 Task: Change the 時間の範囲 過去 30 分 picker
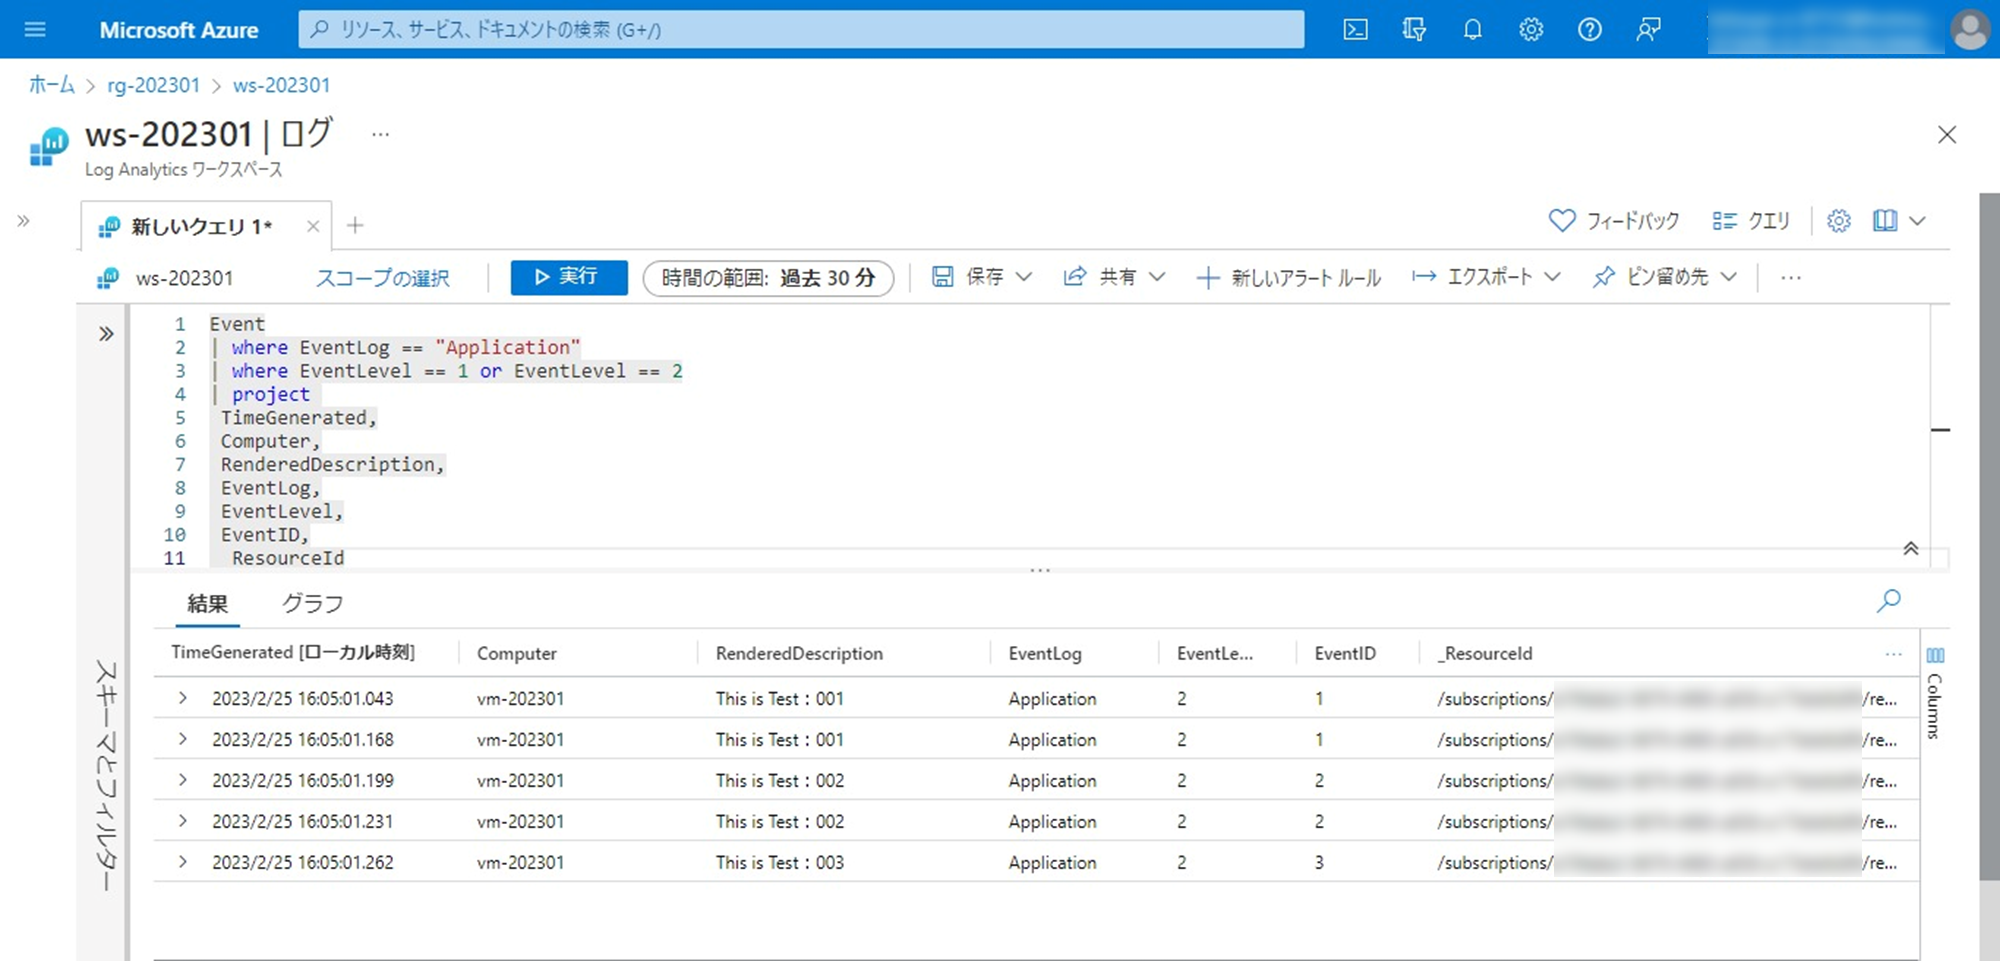click(768, 277)
